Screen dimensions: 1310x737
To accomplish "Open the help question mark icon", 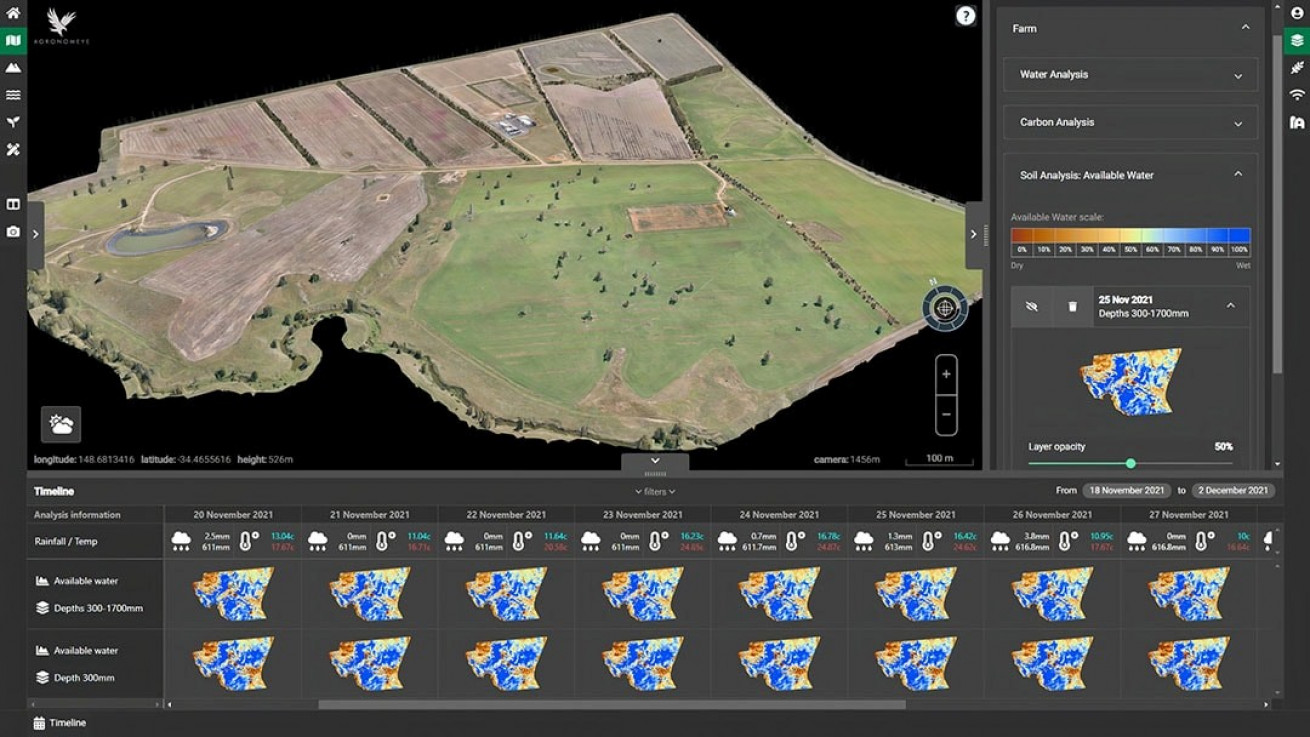I will (965, 16).
